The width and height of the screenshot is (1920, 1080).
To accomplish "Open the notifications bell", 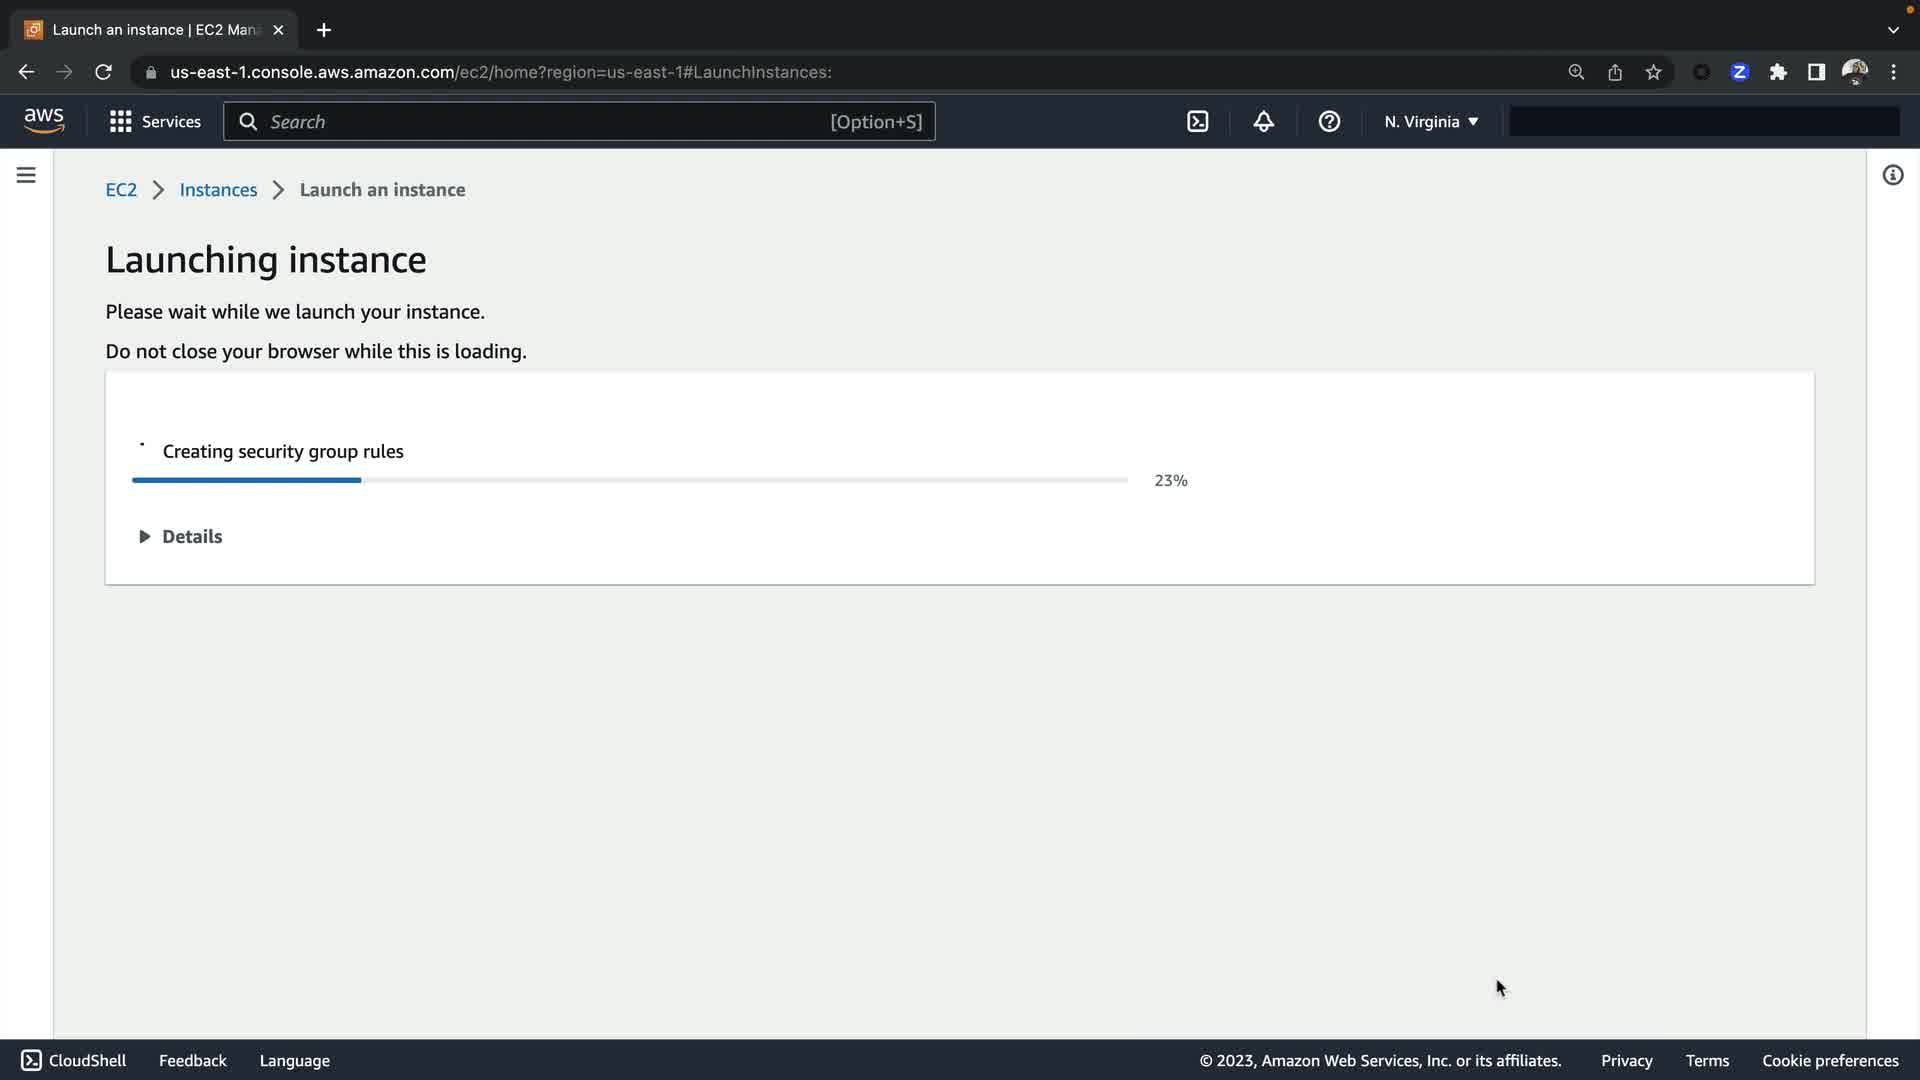I will [x=1263, y=122].
